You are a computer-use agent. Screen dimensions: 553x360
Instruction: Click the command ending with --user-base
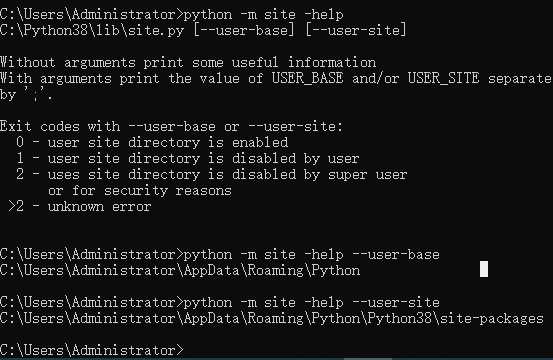click(312, 255)
